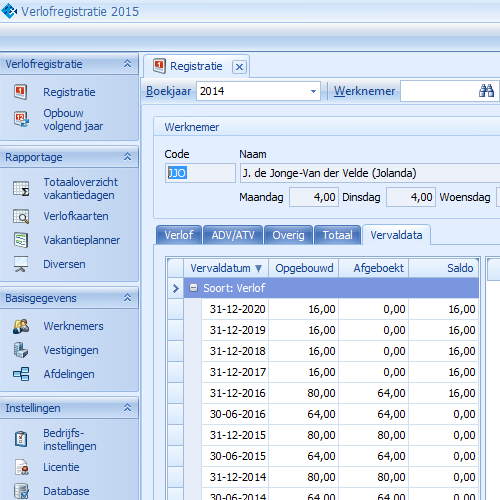Sort by the Opgebouwd column header
The width and height of the screenshot is (500, 500).
[x=304, y=268]
